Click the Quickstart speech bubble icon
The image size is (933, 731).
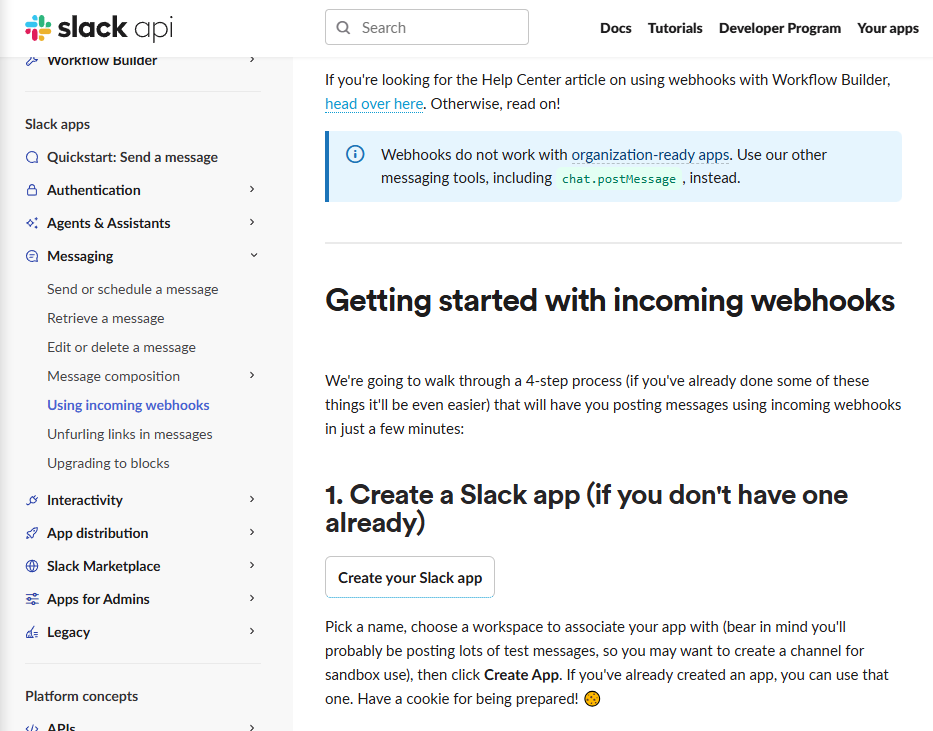coord(32,157)
